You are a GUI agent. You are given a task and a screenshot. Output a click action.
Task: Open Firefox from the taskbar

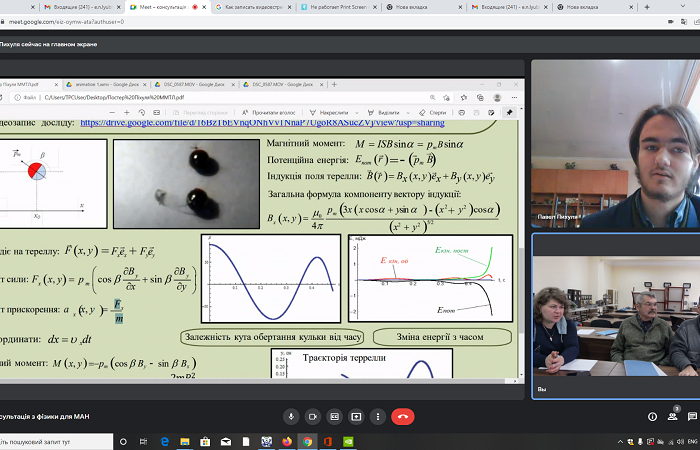point(285,441)
